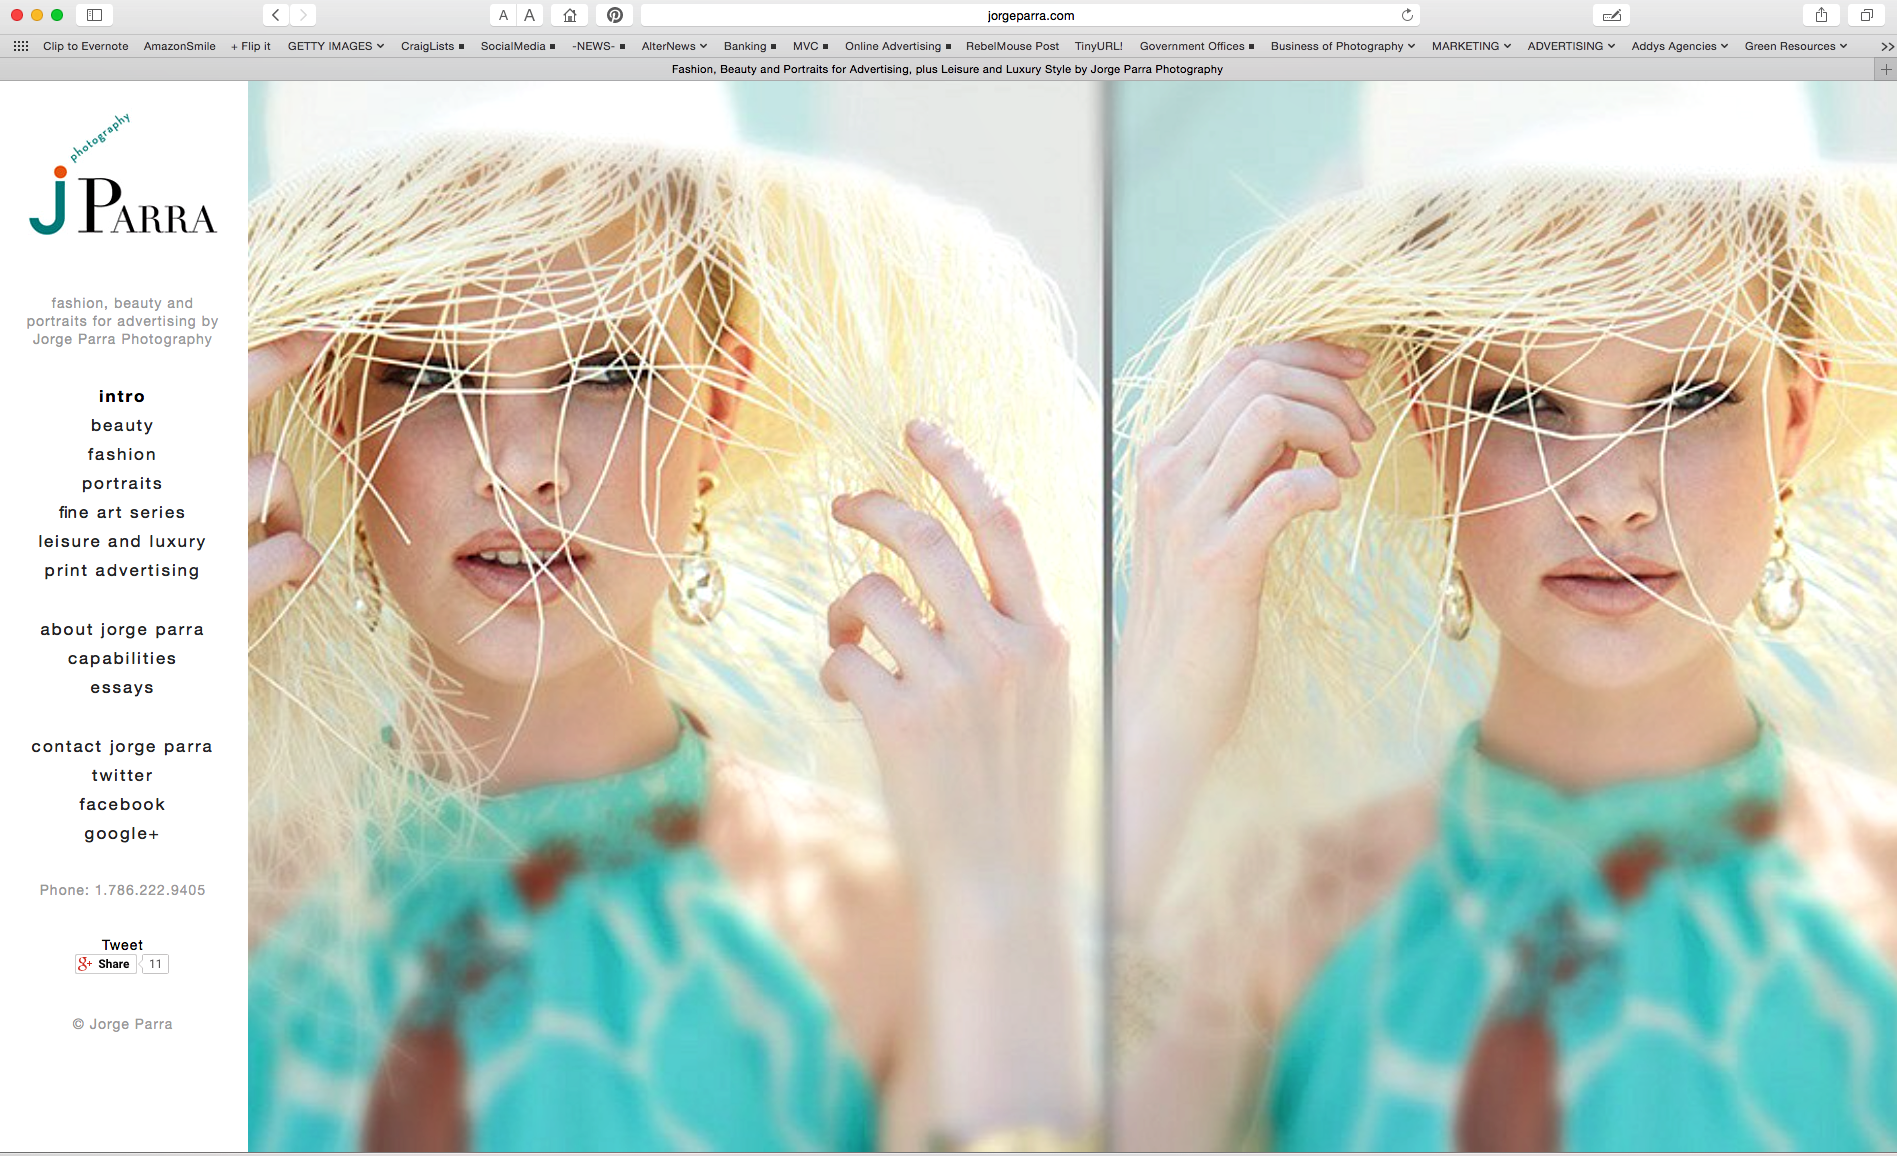Show all tabs overview icon
Viewport: 1897px width, 1156px height.
[1866, 15]
